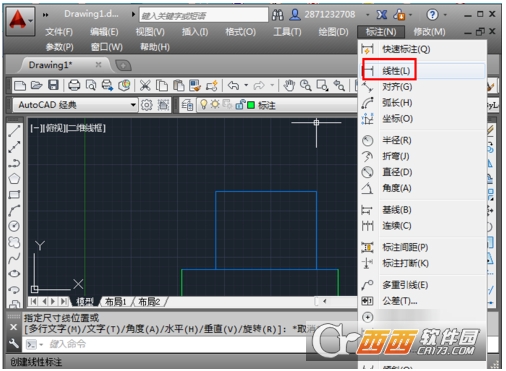Click the Paste icon in toolbar

click(x=179, y=86)
